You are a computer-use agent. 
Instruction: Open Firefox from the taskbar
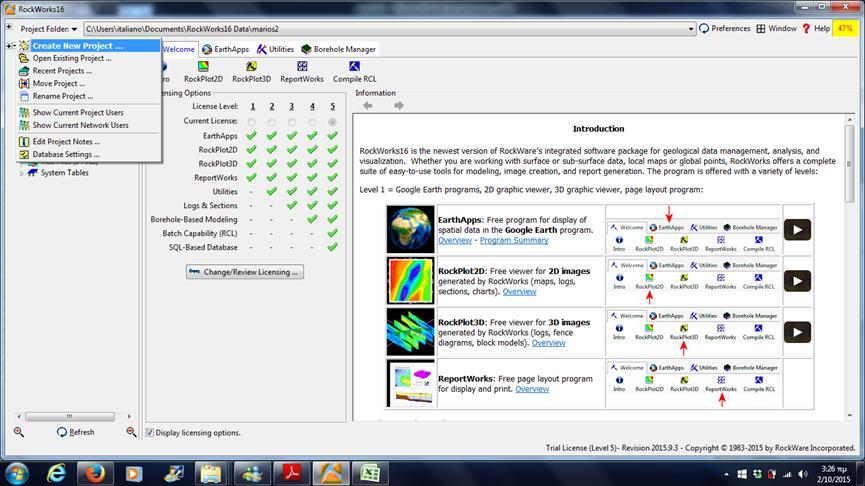95,473
